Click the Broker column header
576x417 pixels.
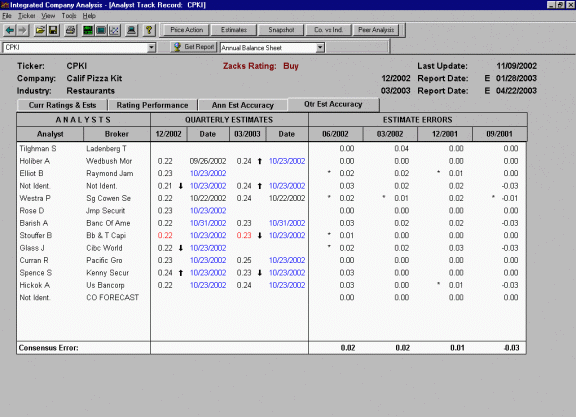pyautogui.click(x=116, y=134)
